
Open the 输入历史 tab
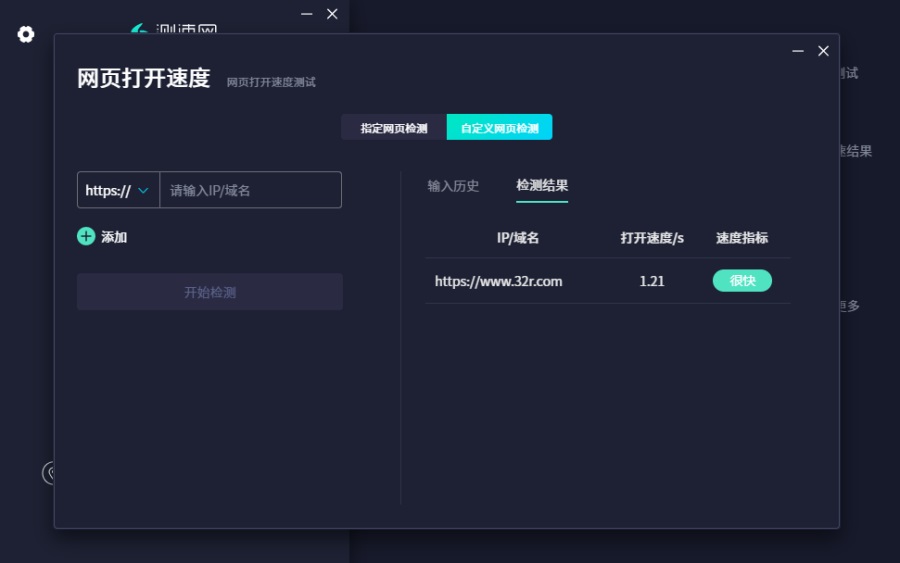tap(453, 186)
